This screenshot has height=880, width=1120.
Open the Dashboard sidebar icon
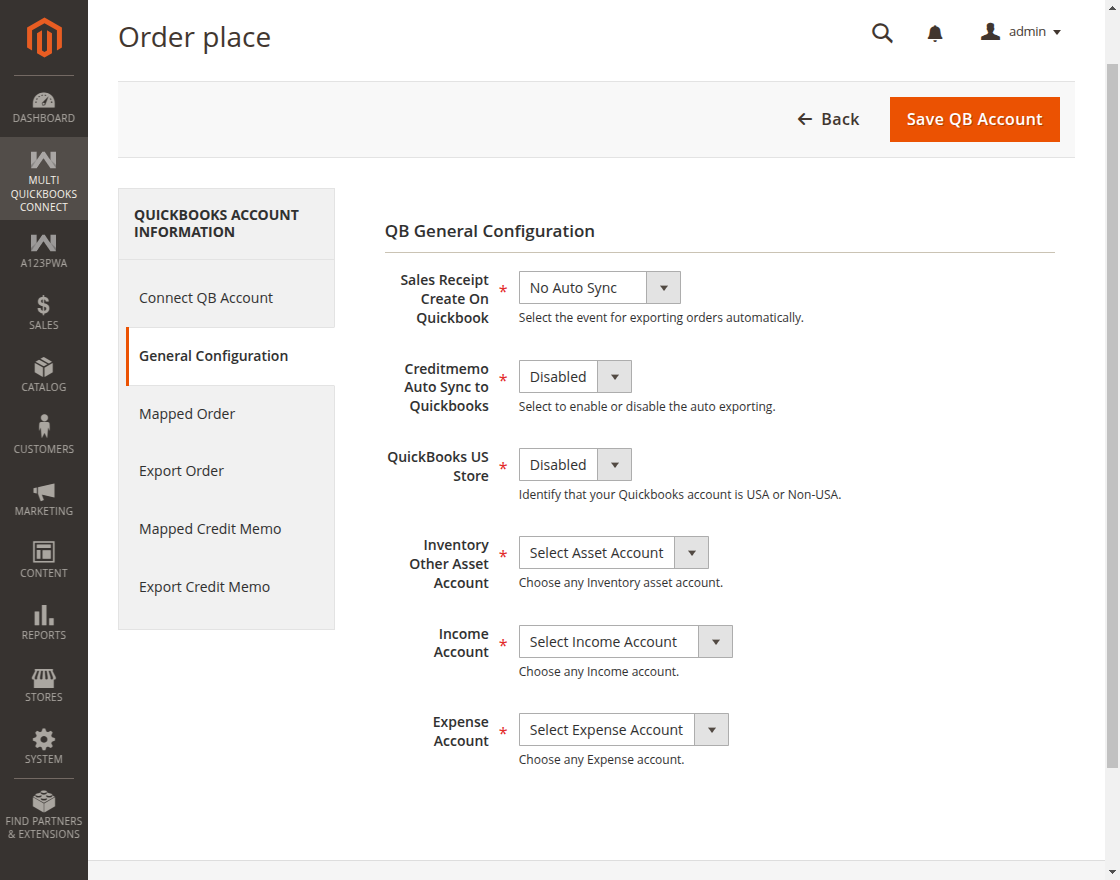point(44,101)
